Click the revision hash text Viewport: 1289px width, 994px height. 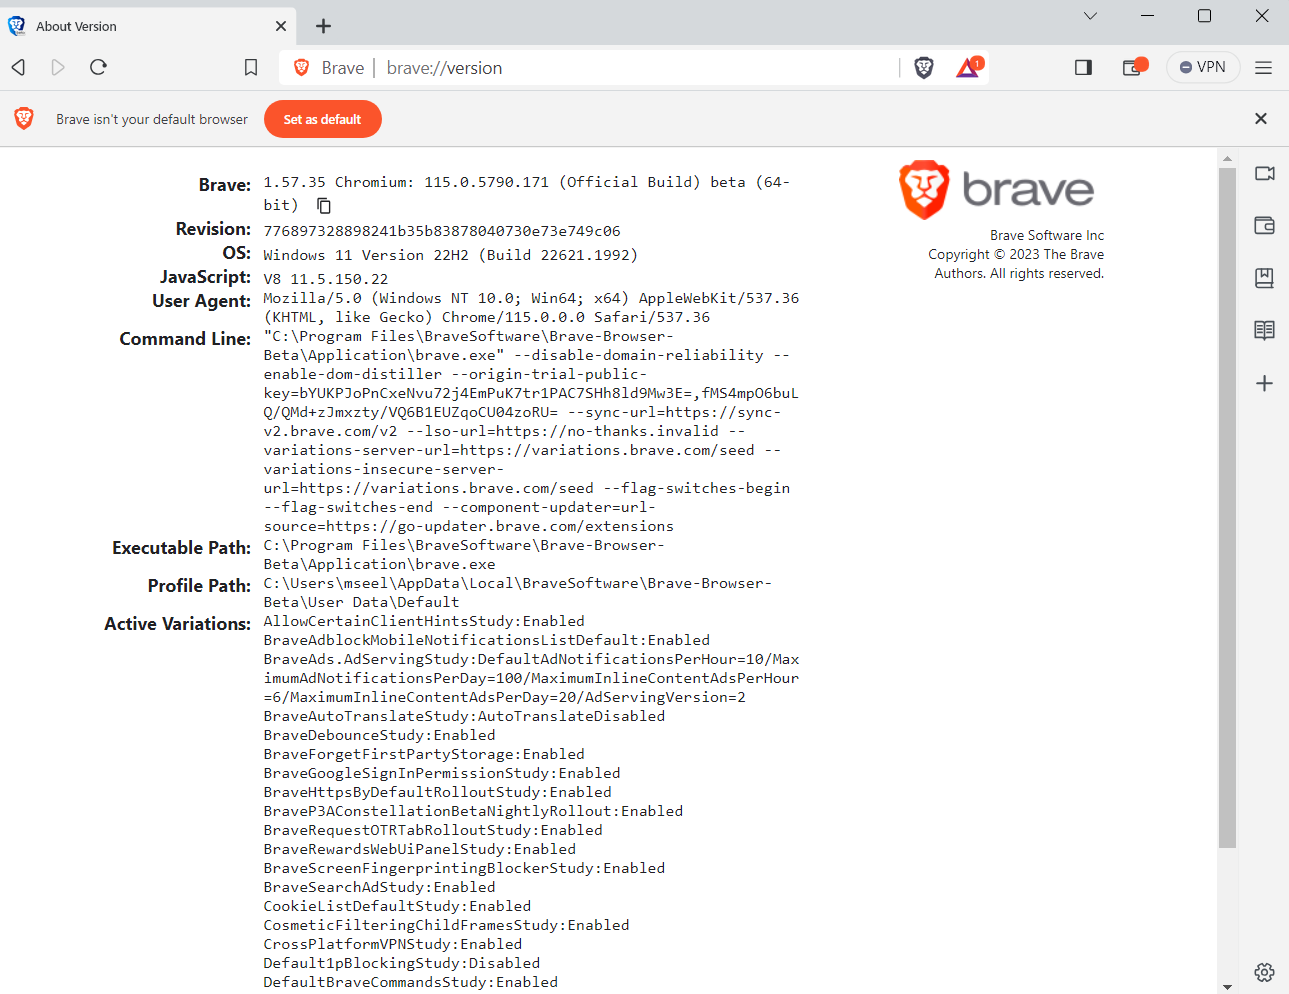[x=442, y=231]
